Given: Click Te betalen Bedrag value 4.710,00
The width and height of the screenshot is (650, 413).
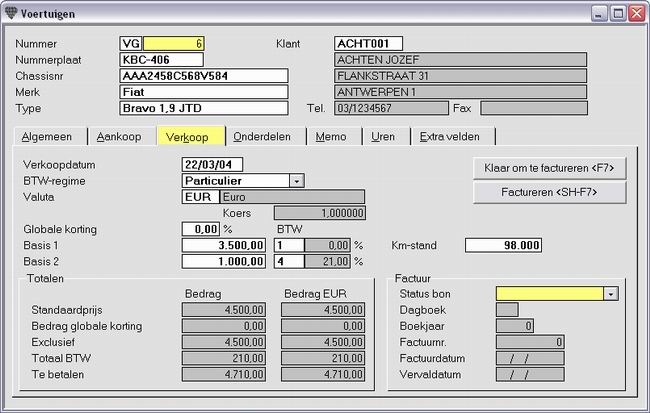Looking at the screenshot, I should (224, 374).
